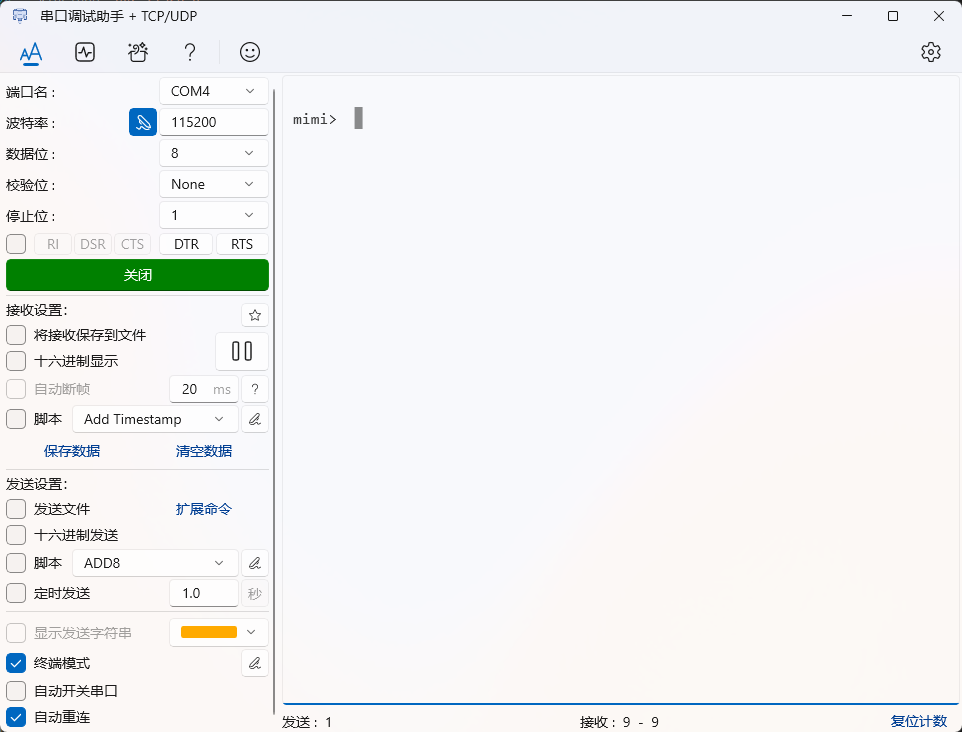Expand the None parity dropdown
The image size is (962, 732).
tap(214, 184)
